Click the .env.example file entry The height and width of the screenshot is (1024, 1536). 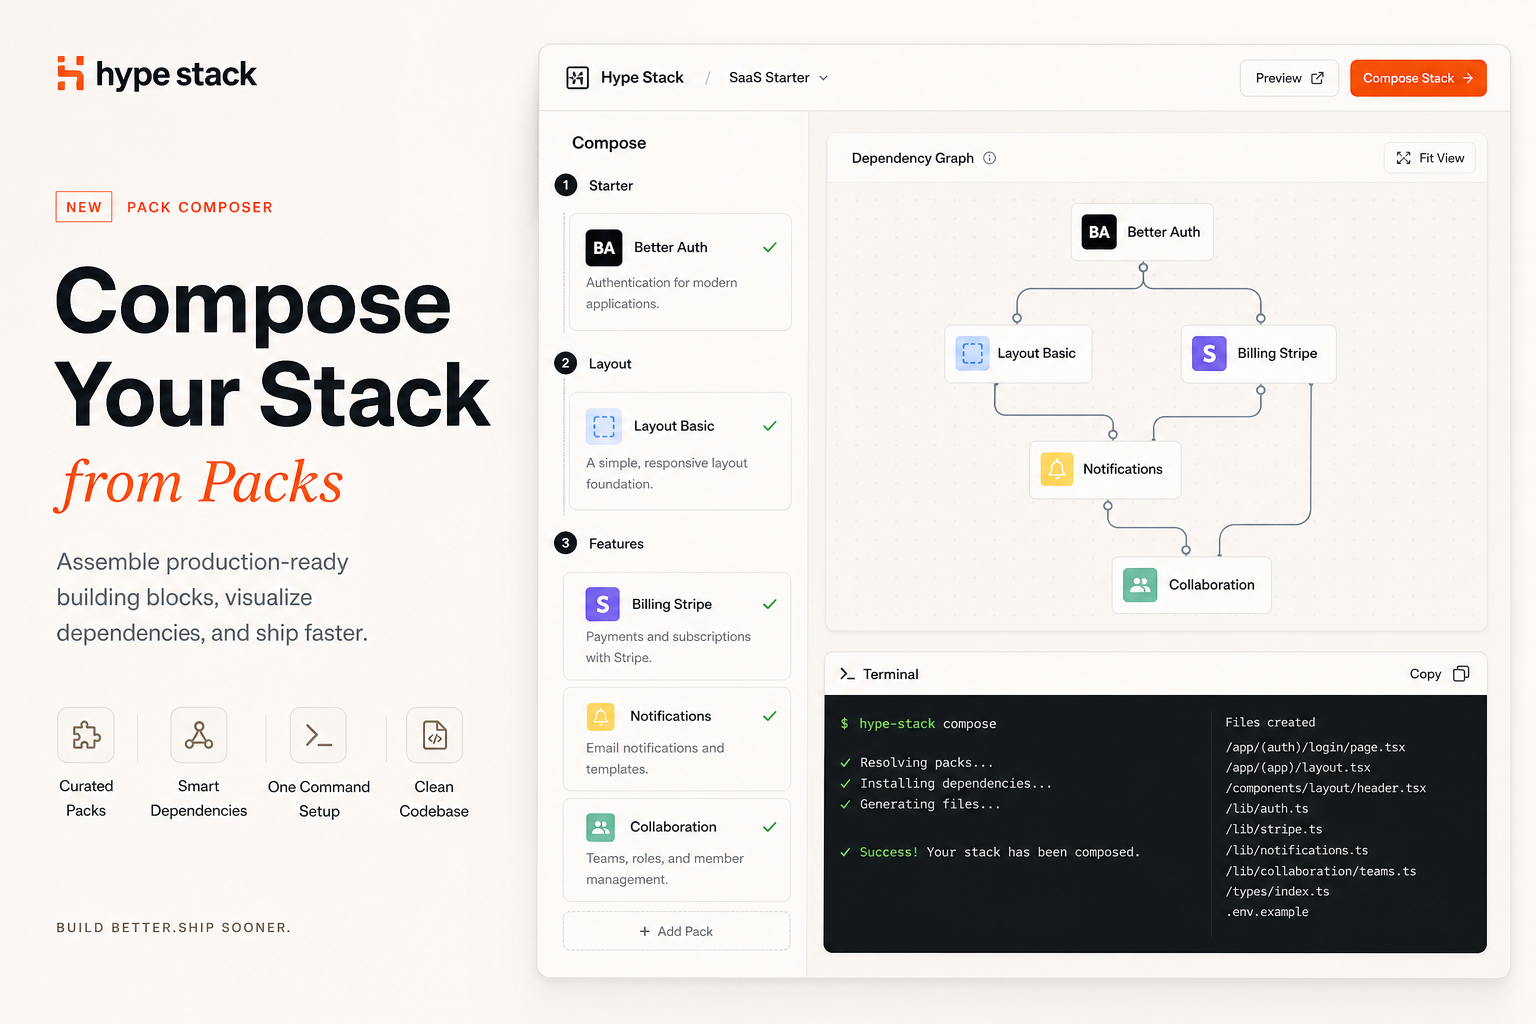1267,912
